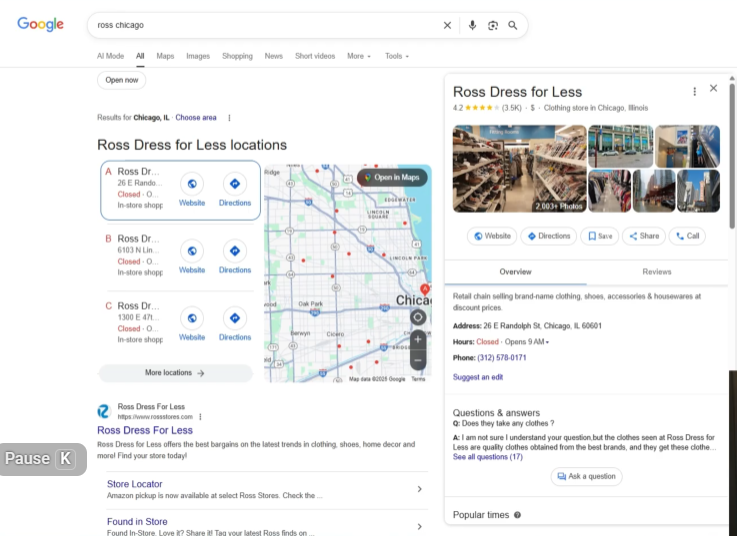Click inside the Google search text field

click(x=260, y=25)
